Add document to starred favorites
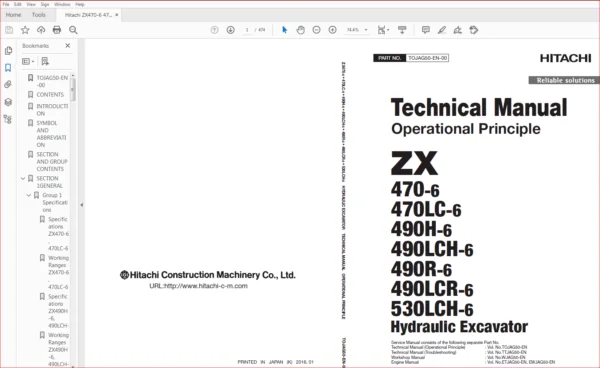 click(x=25, y=30)
